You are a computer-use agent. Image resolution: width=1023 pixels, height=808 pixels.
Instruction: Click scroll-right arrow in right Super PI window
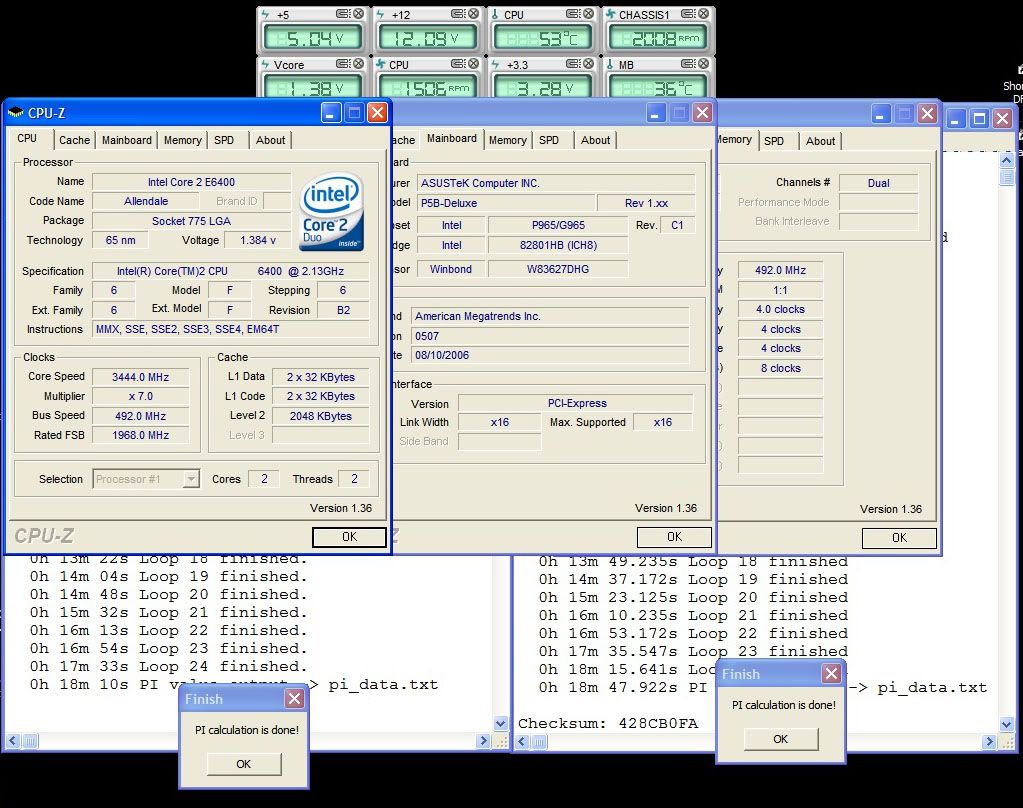(990, 741)
